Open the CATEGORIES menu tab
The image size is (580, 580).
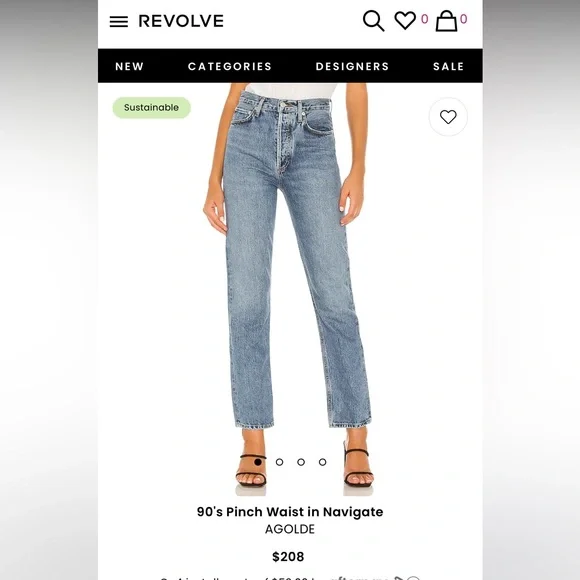tap(230, 66)
